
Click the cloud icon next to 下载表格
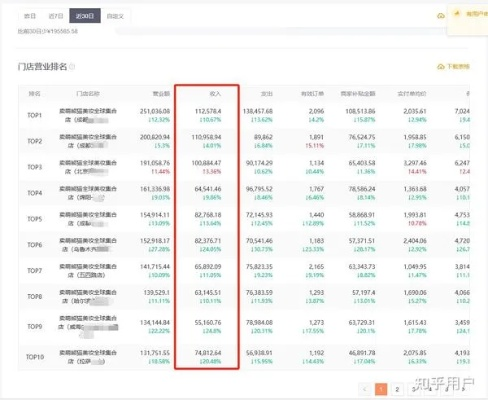tap(441, 67)
